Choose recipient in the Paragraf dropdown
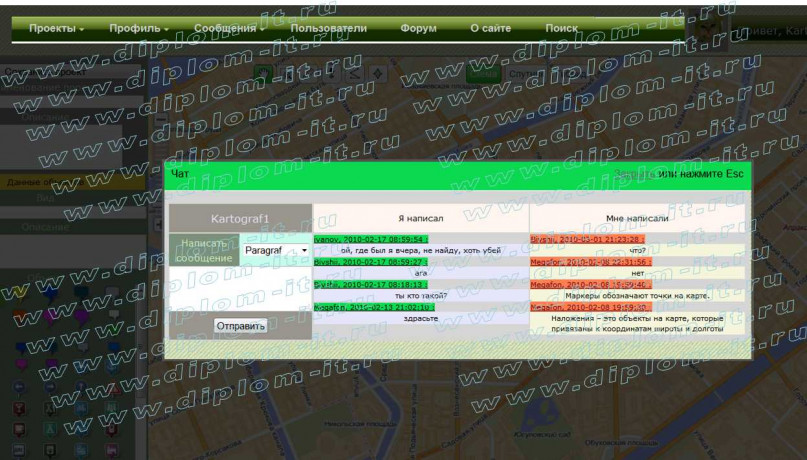This screenshot has width=807, height=460. click(x=276, y=250)
